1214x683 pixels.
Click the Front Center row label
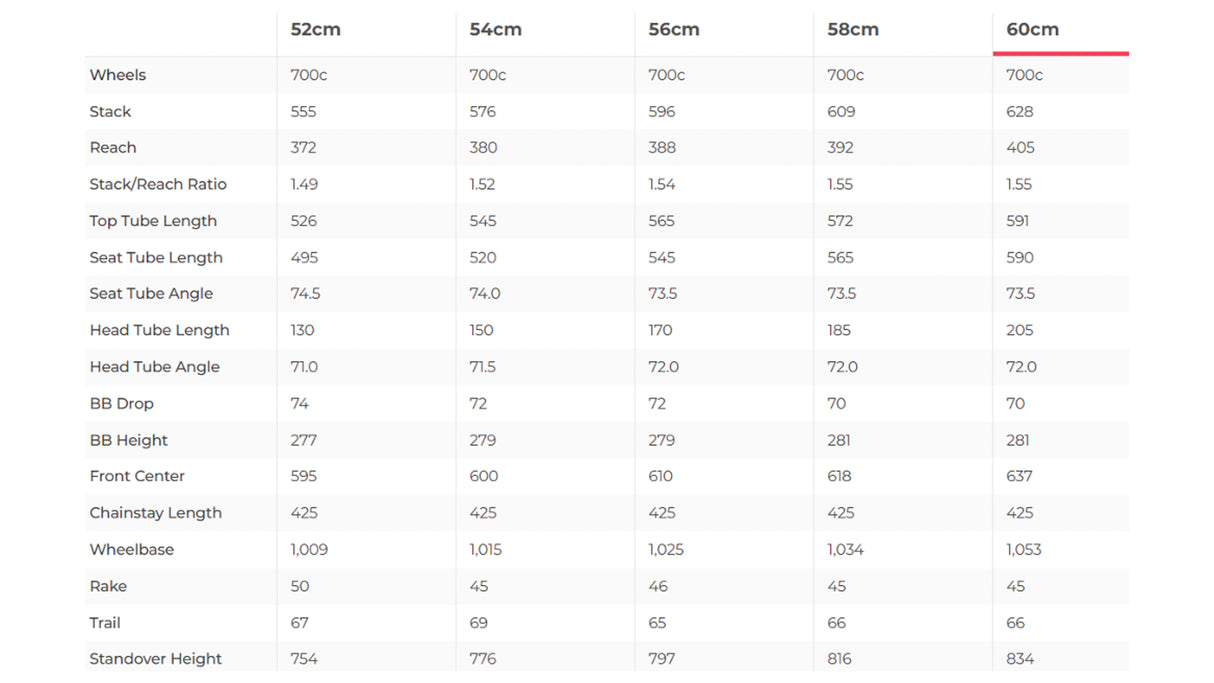point(137,477)
